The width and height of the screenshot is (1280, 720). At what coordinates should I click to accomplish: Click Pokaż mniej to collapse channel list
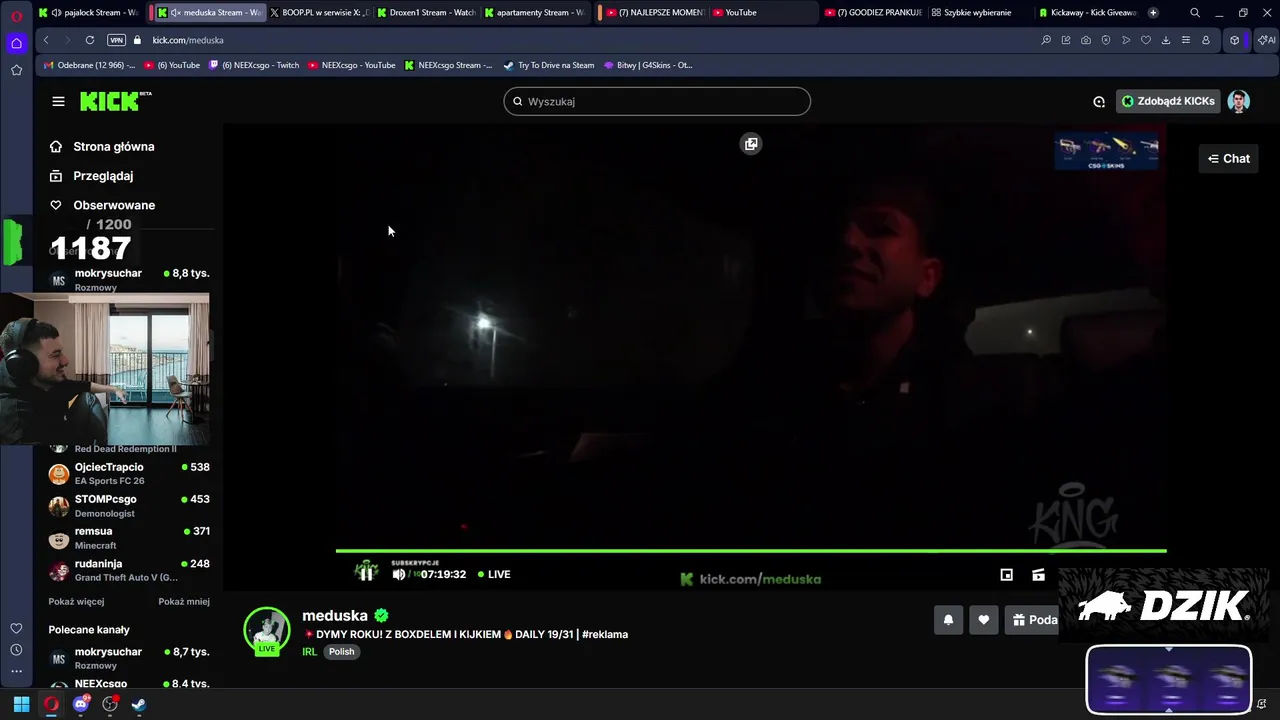pyautogui.click(x=184, y=601)
